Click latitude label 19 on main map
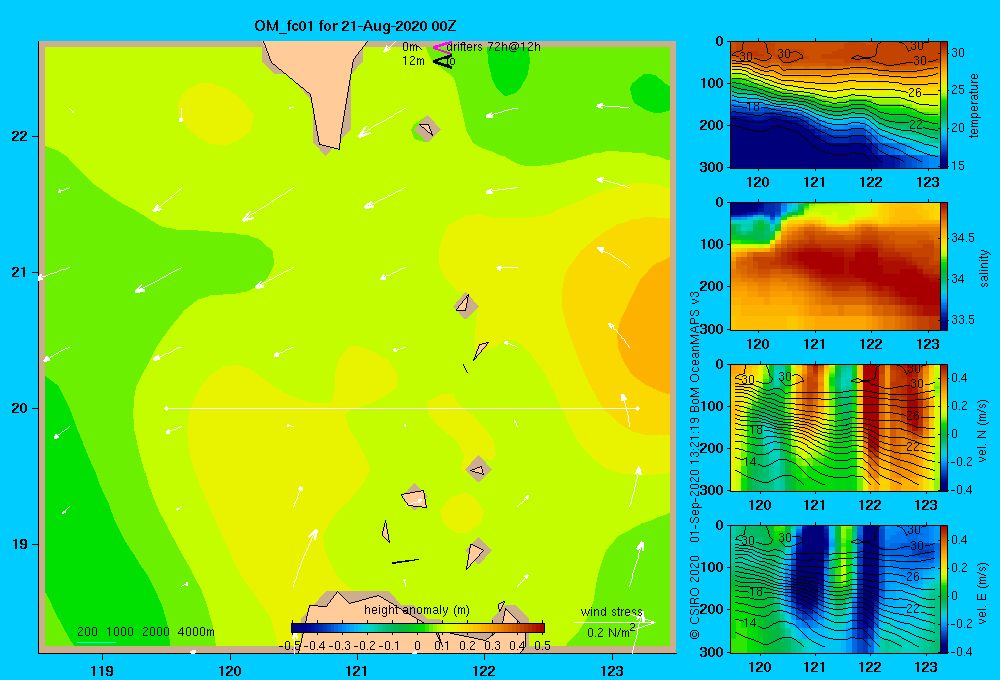 pos(20,544)
